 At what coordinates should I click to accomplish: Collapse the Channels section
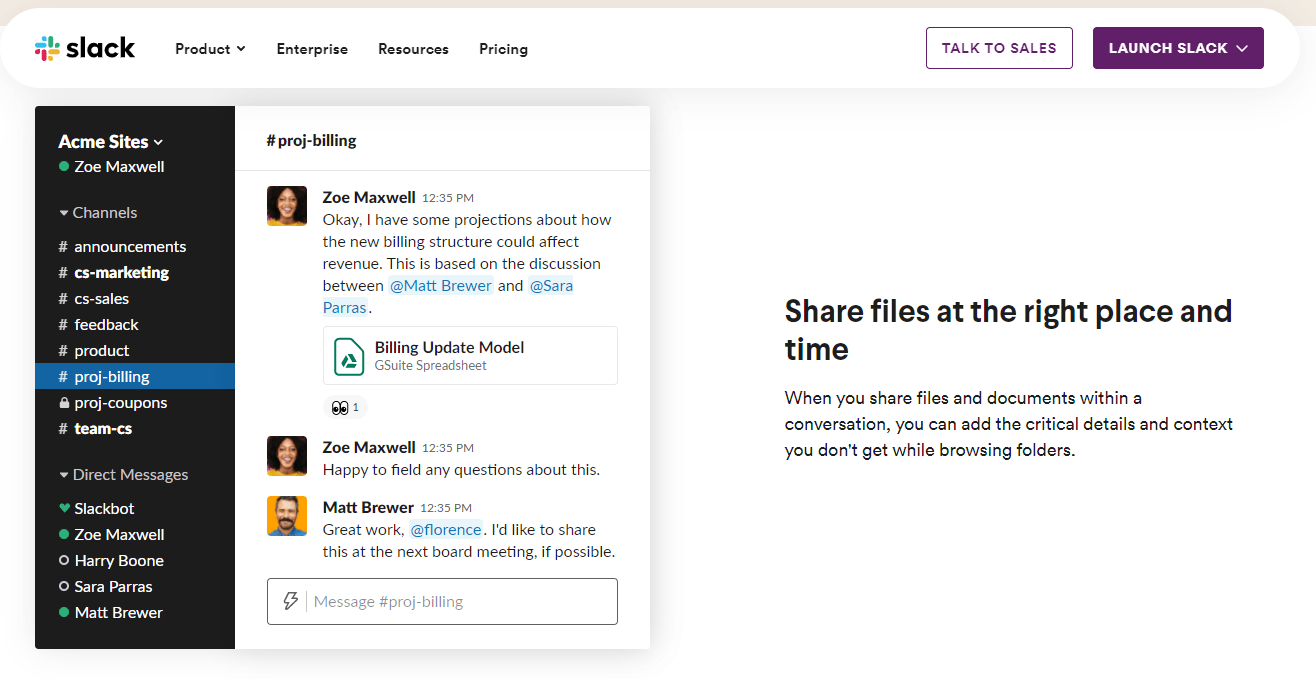pyautogui.click(x=98, y=213)
